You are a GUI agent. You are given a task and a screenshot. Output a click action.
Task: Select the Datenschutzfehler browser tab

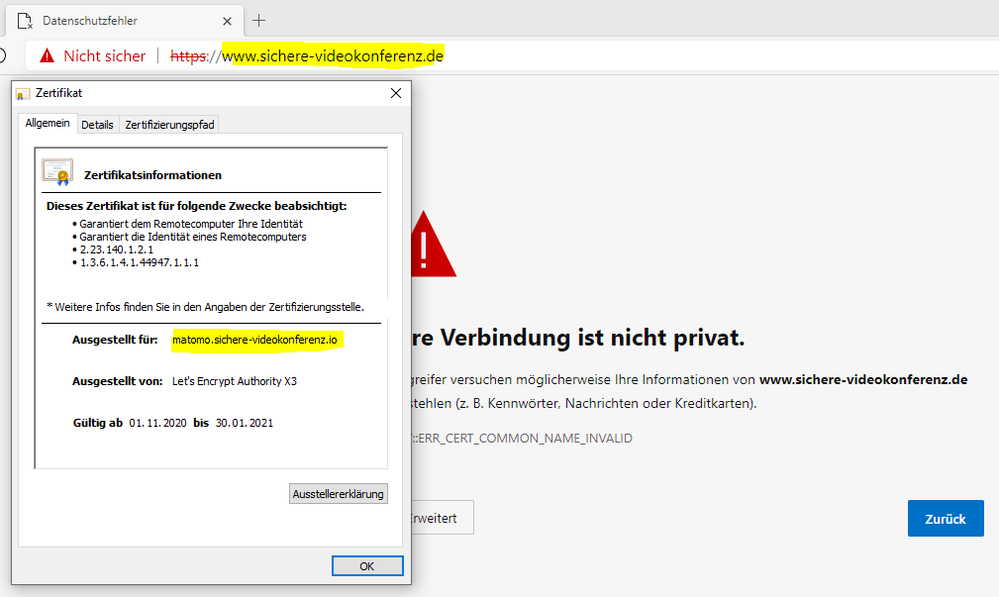[x=120, y=20]
